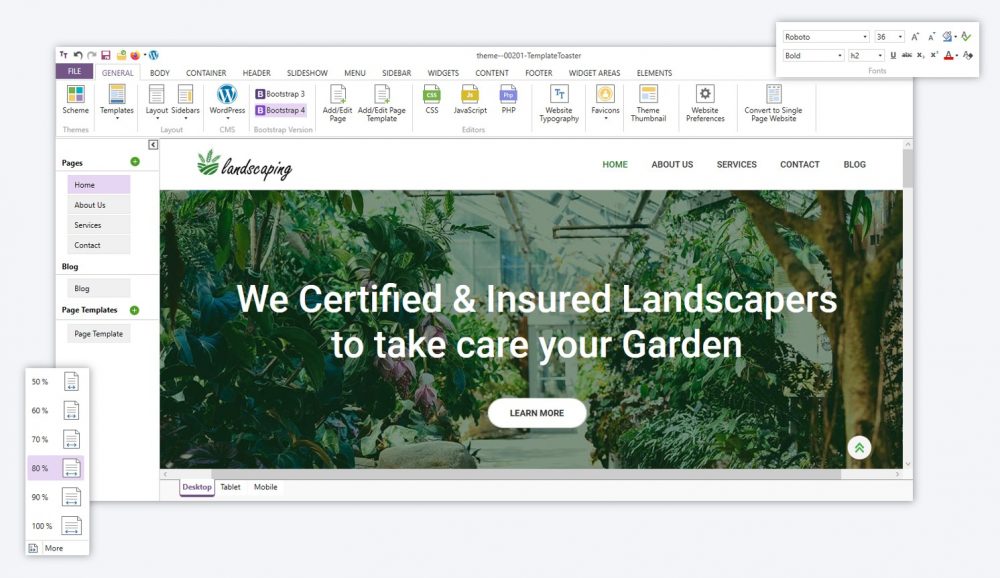This screenshot has height=578, width=1000.
Task: Click the LEARN MORE button
Action: pyautogui.click(x=537, y=413)
